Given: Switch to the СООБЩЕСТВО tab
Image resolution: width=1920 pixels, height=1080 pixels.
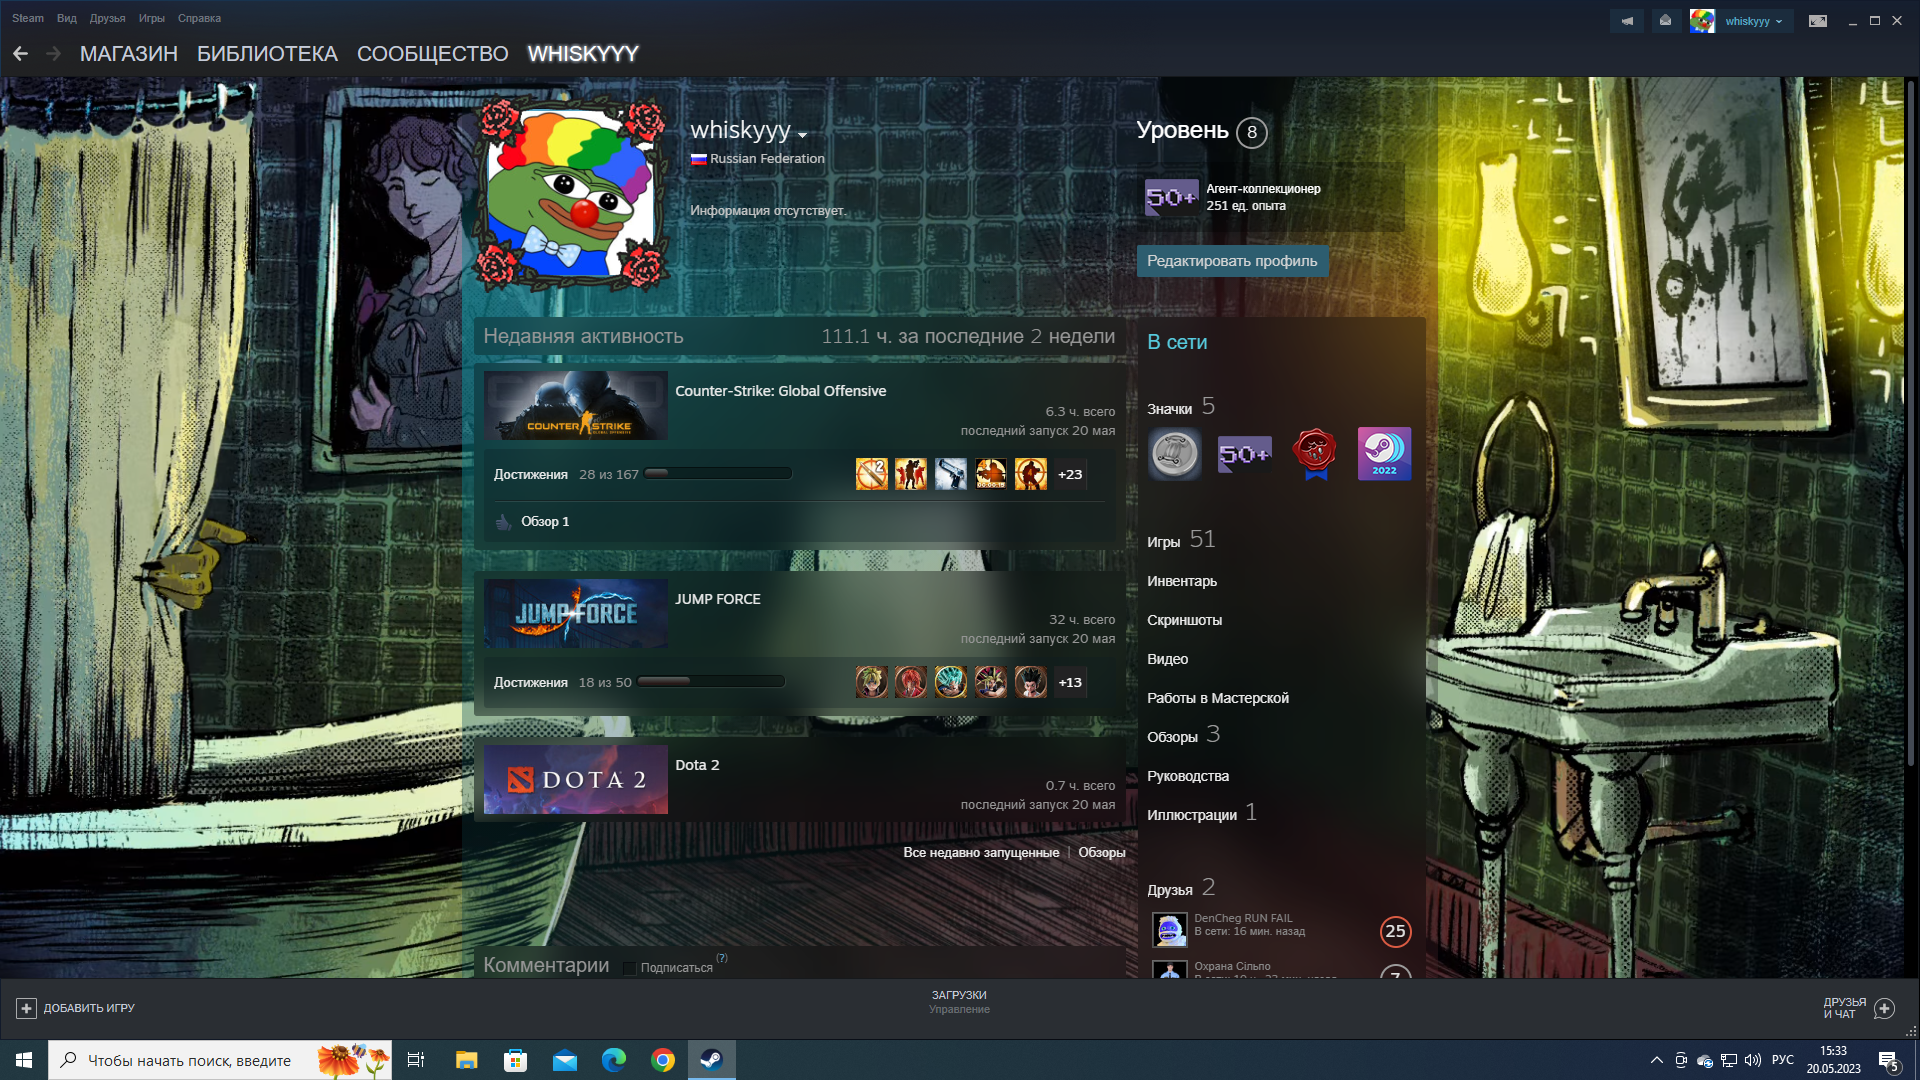Looking at the screenshot, I should pyautogui.click(x=433, y=54).
